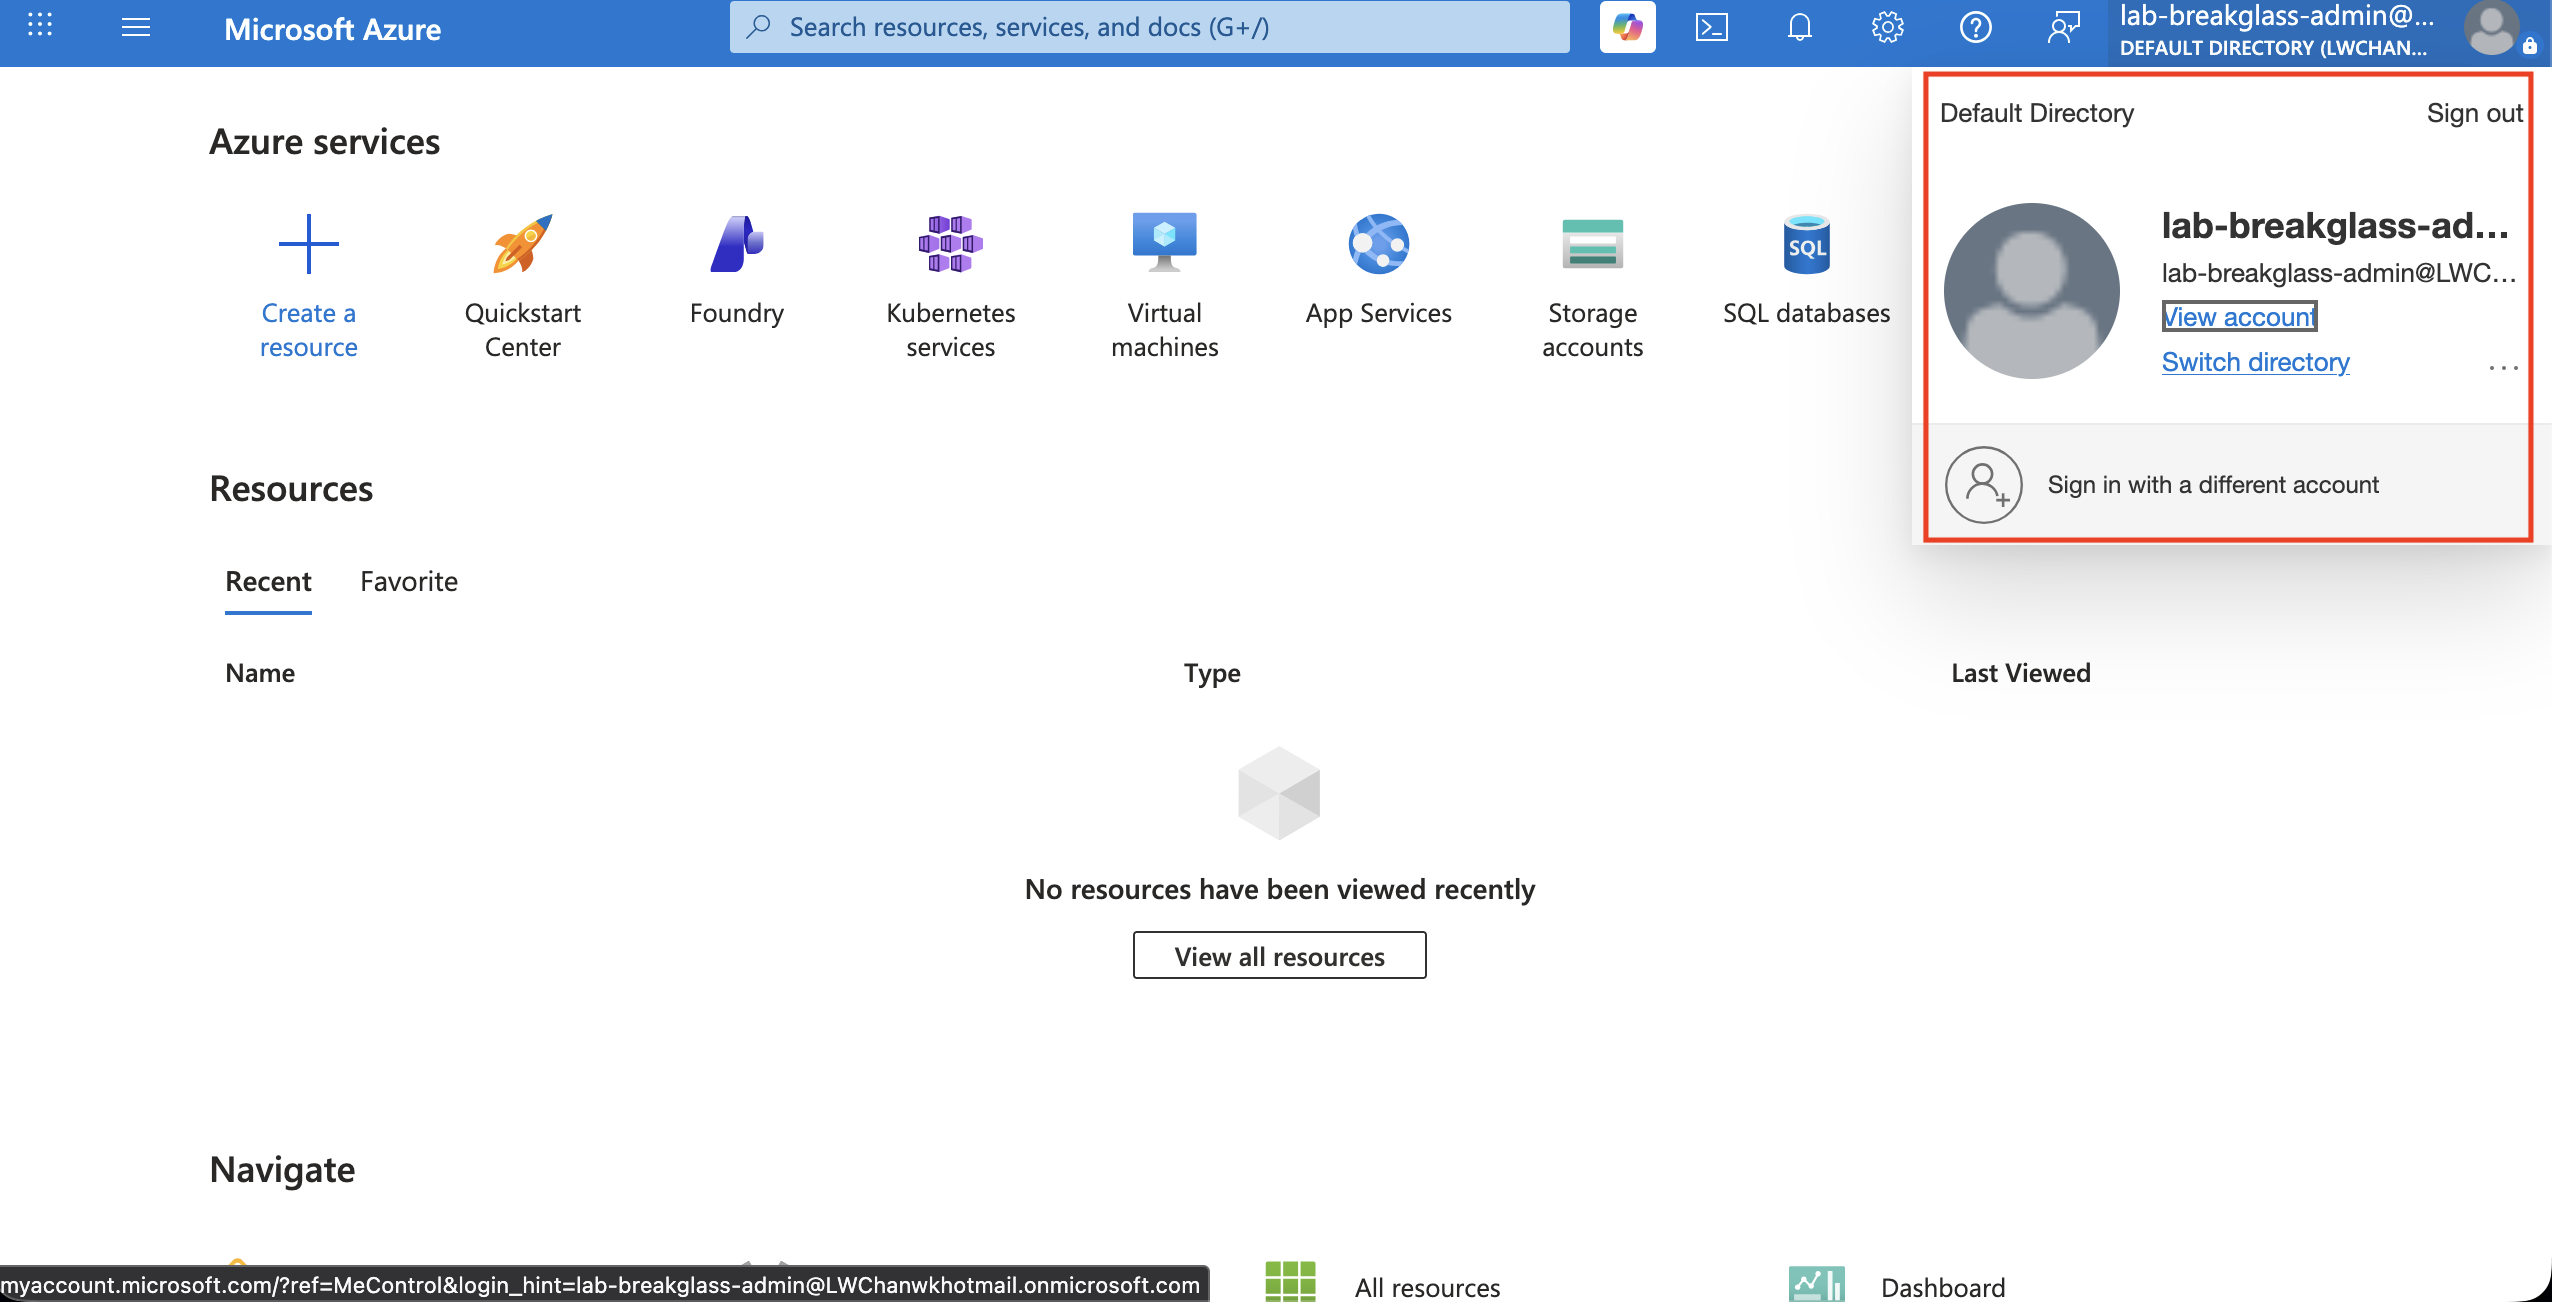Open All resources grid icon
2552x1302 pixels.
[x=1290, y=1282]
